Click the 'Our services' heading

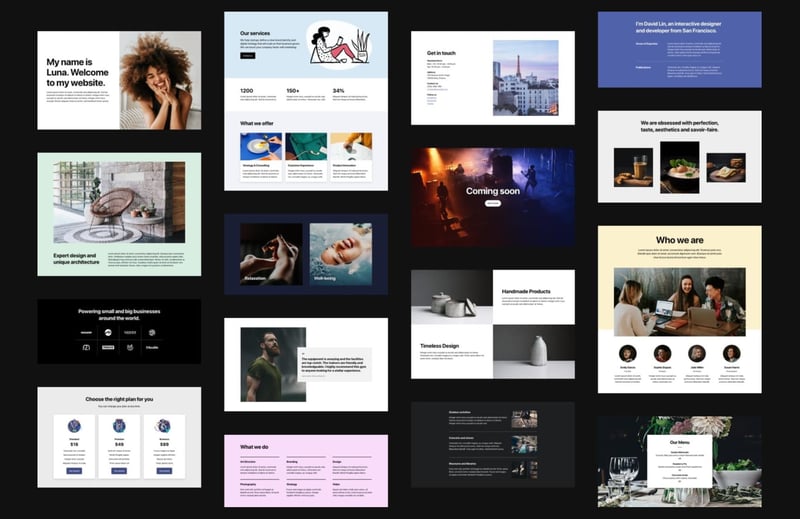coord(255,33)
